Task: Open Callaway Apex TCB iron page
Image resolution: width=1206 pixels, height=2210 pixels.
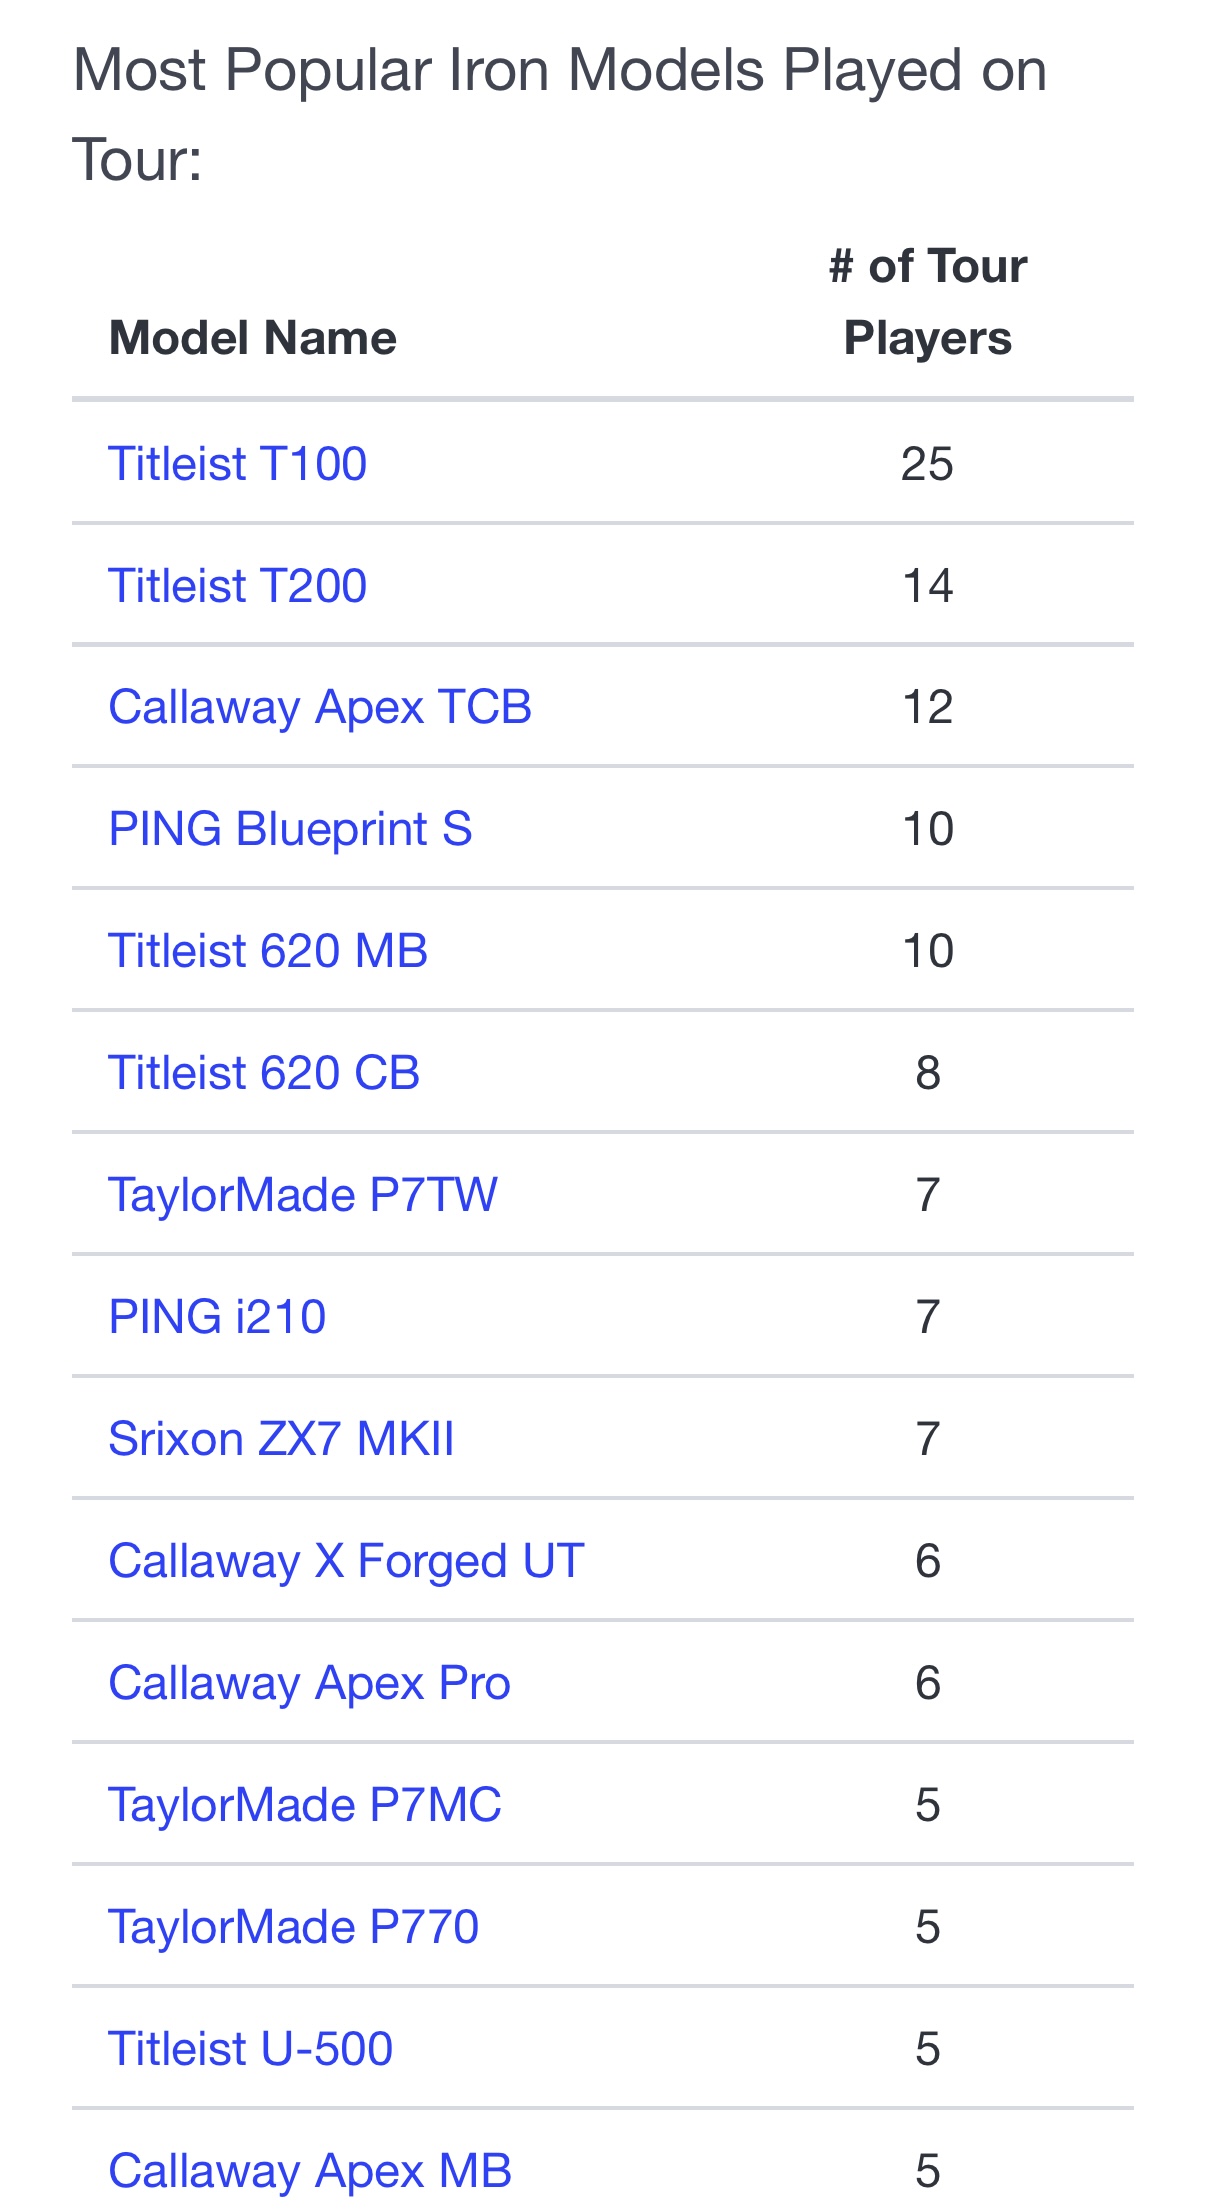Action: 319,708
